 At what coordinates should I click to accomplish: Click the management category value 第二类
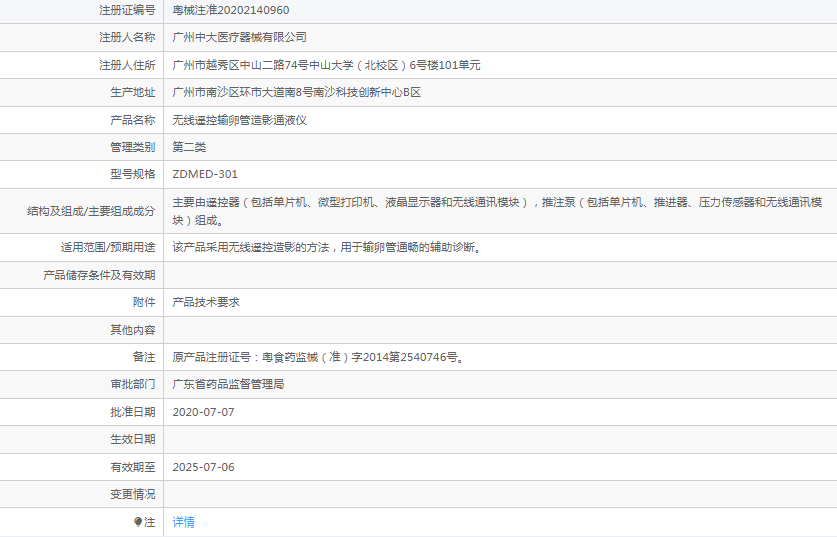[189, 147]
